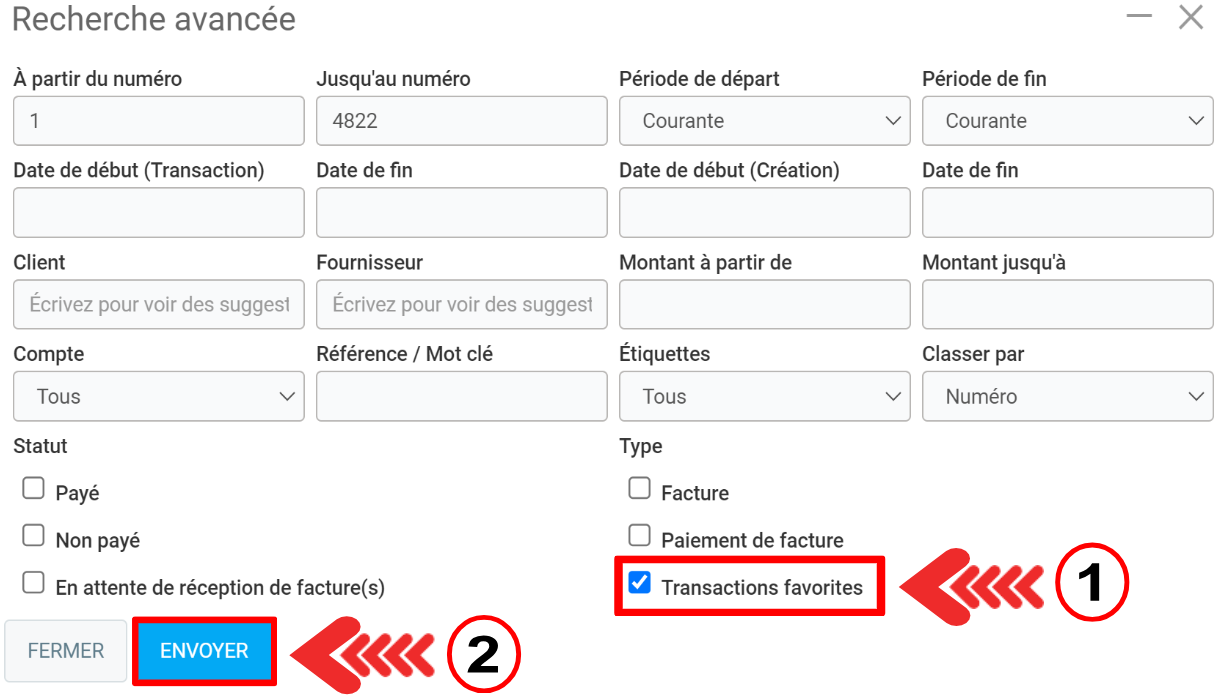Open the Classer par dropdown

[x=1067, y=397]
